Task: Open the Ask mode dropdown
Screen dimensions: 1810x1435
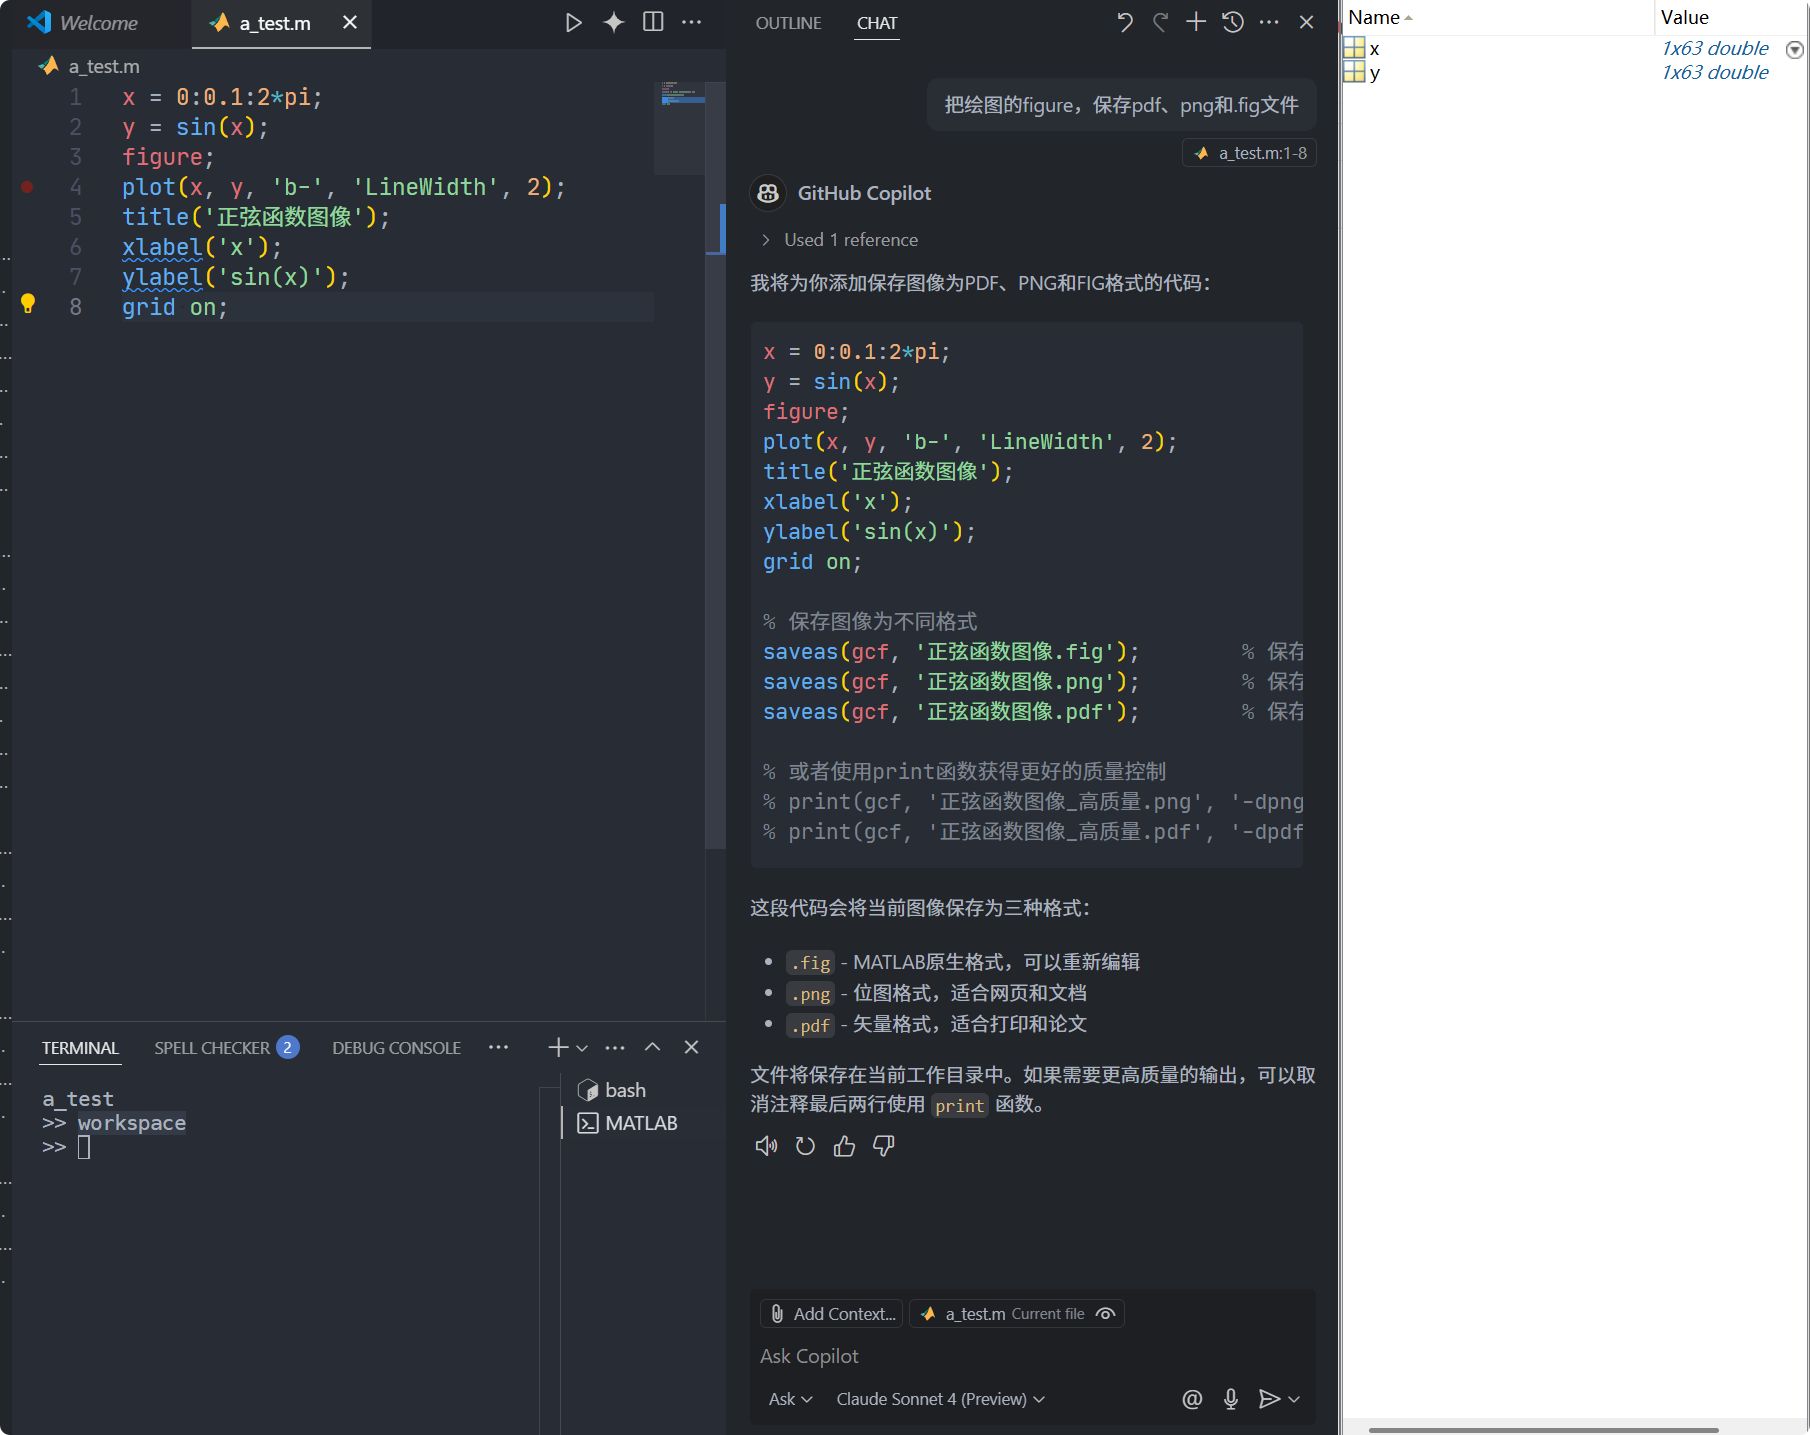Action: coord(789,1399)
